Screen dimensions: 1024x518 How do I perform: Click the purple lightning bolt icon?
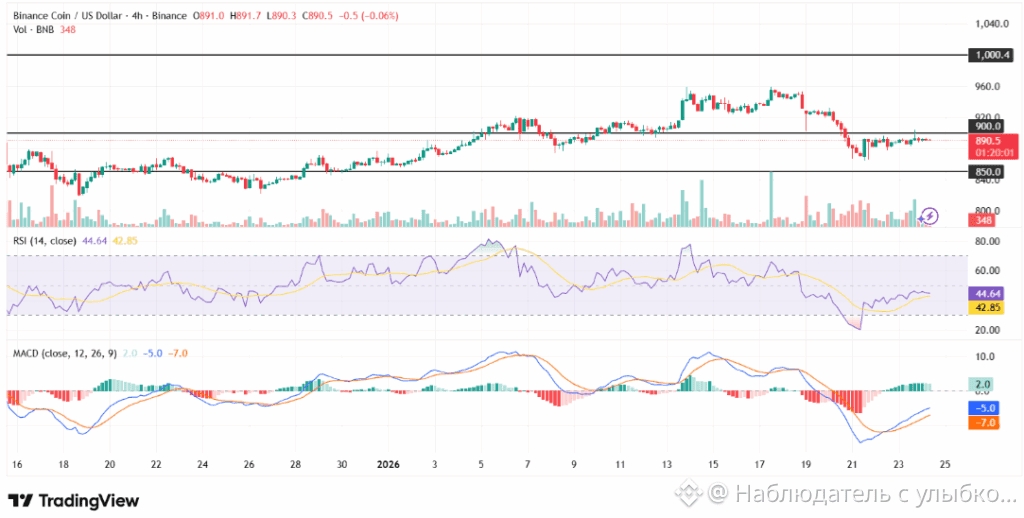pyautogui.click(x=929, y=216)
